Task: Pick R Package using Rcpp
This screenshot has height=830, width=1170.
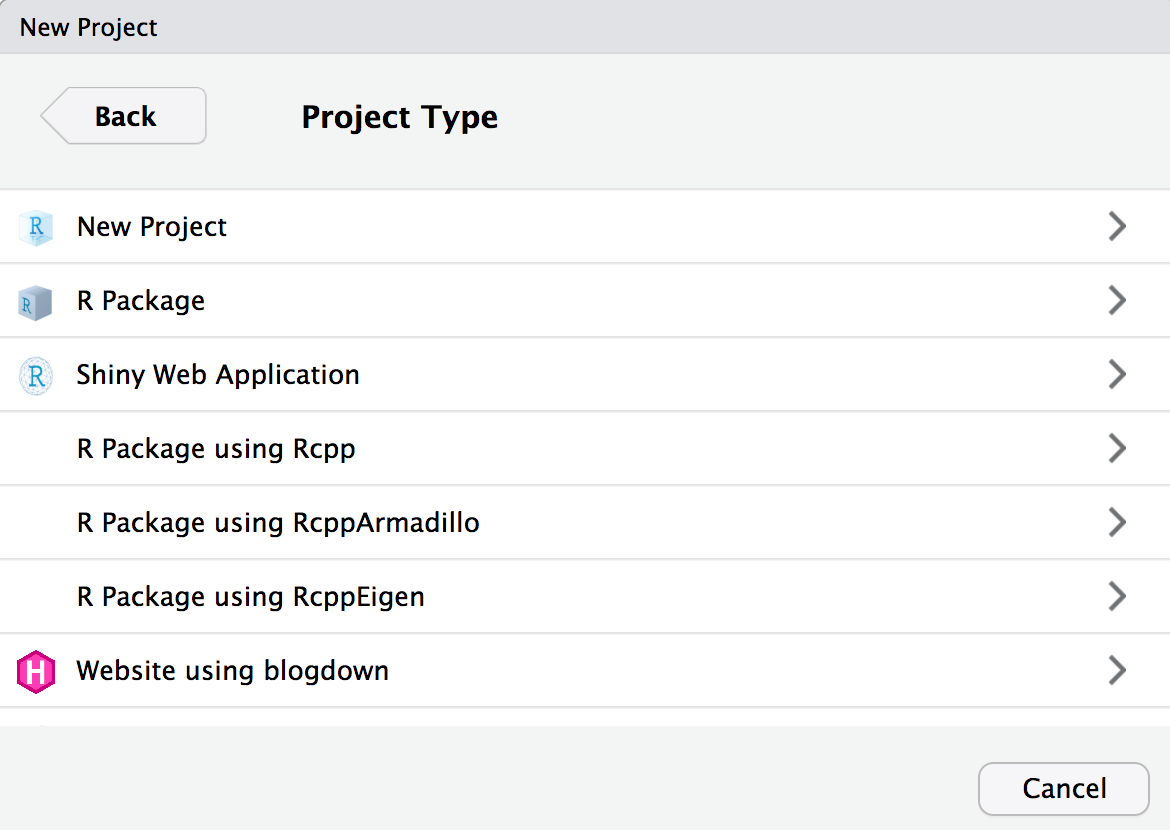Action: click(216, 449)
